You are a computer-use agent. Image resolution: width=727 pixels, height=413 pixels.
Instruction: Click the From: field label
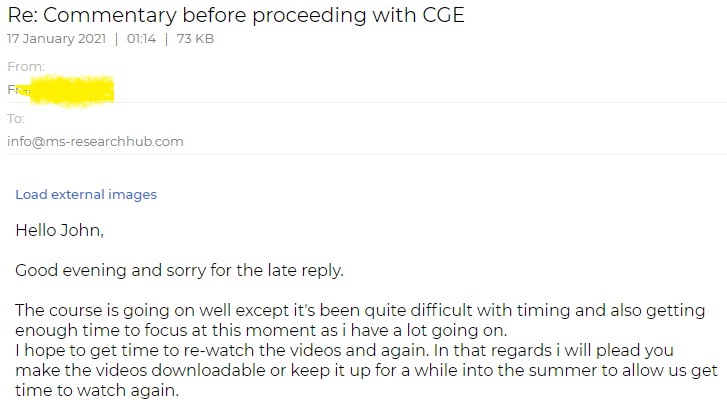(26, 67)
